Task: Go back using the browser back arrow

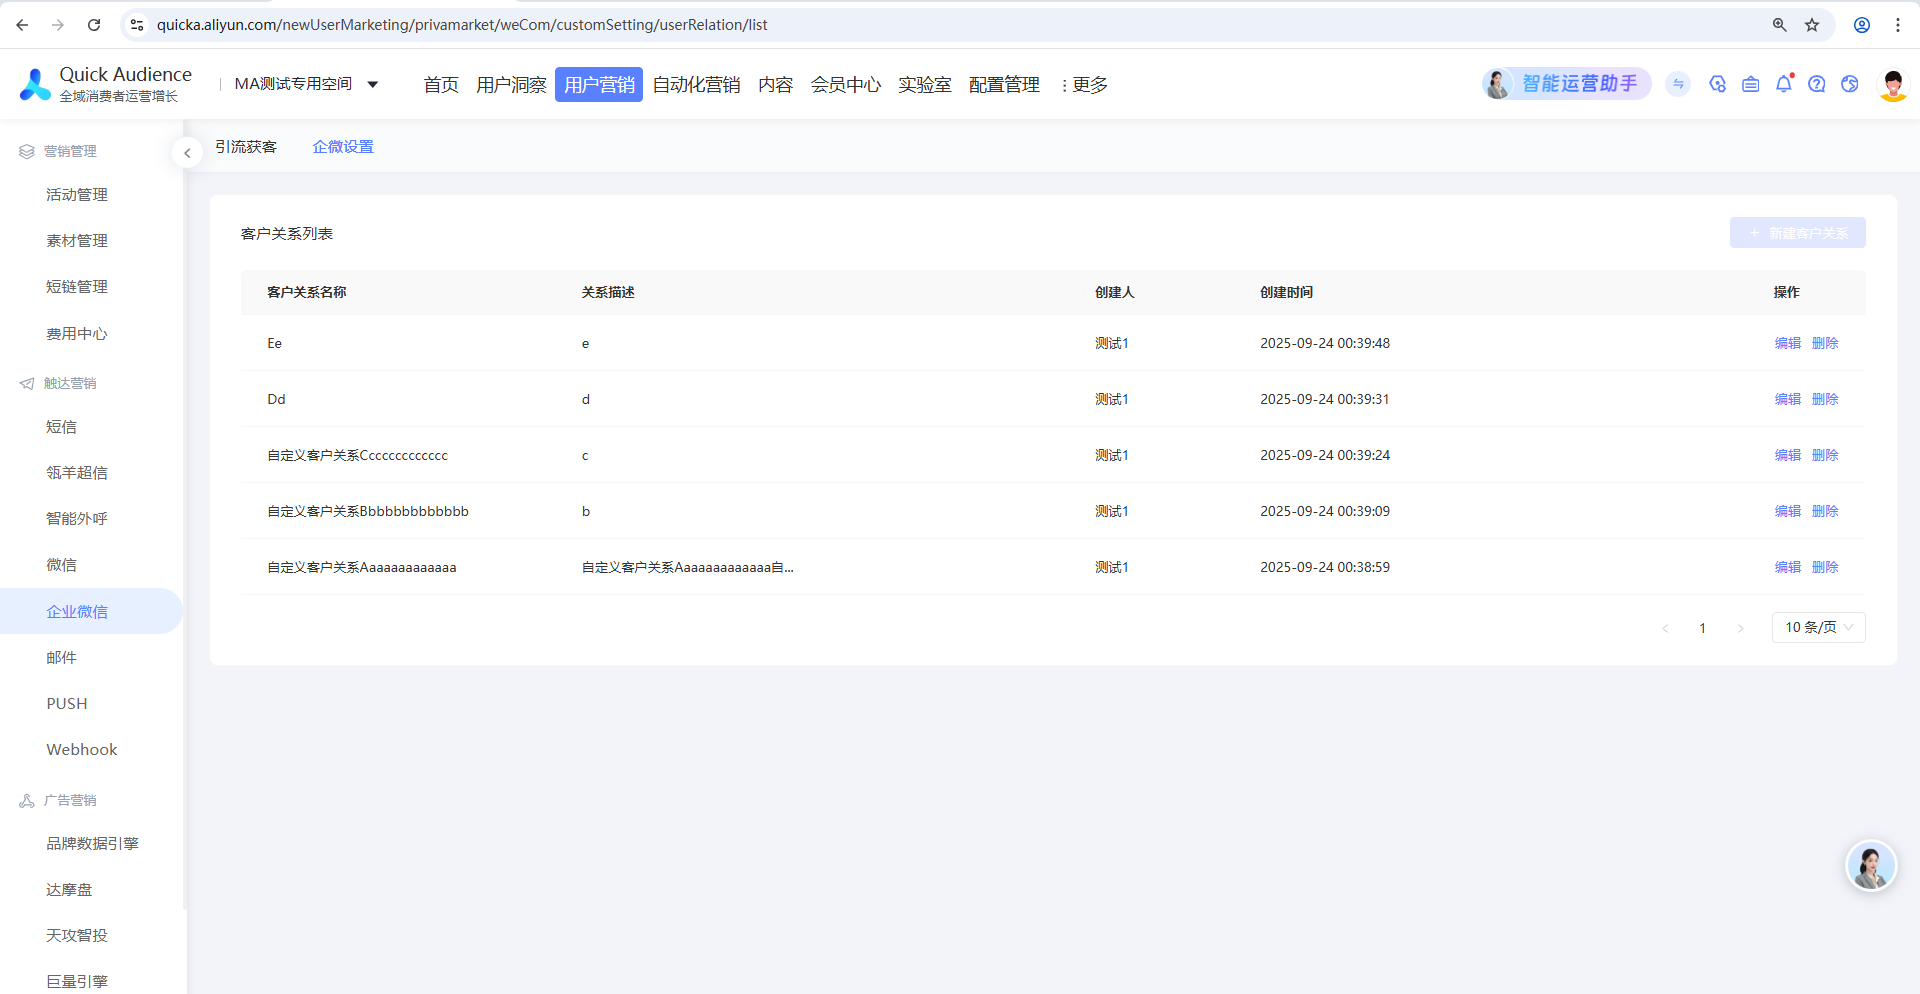Action: [x=22, y=25]
